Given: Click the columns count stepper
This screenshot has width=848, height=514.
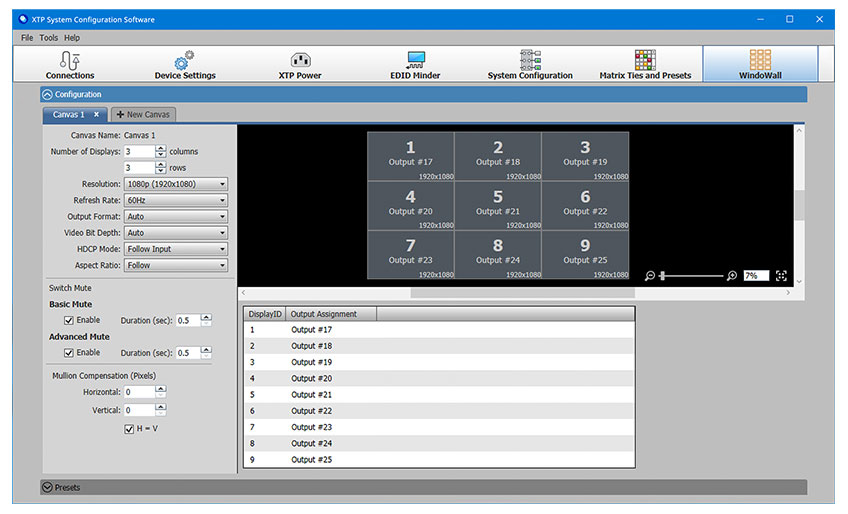Looking at the screenshot, I should [x=161, y=151].
